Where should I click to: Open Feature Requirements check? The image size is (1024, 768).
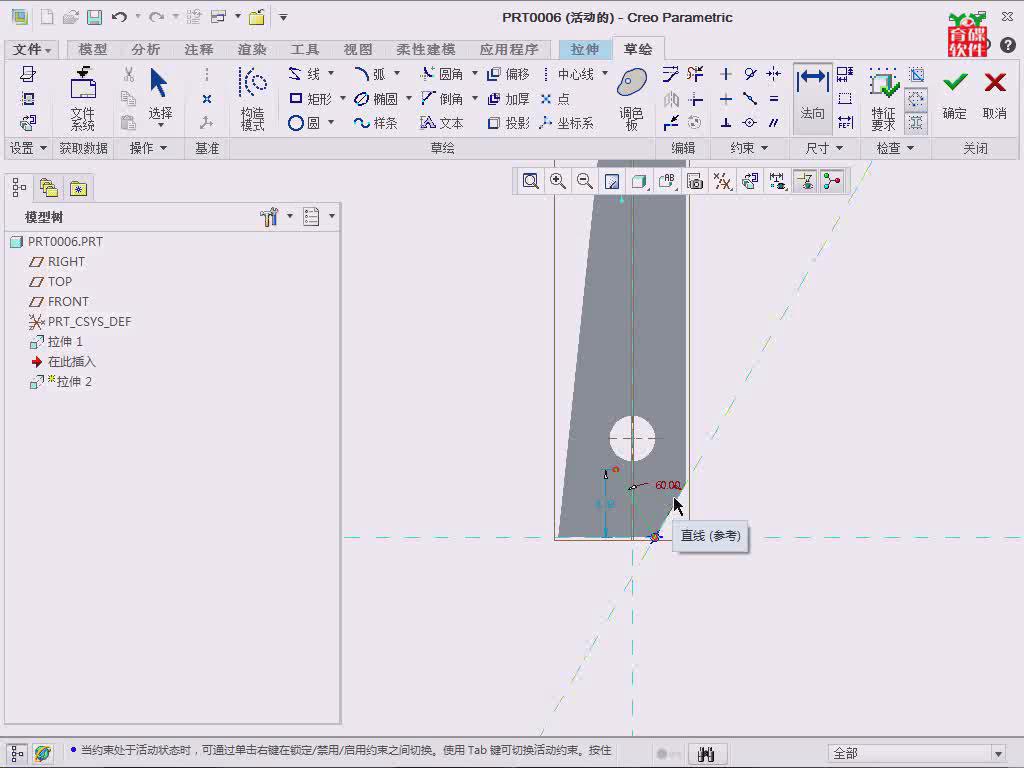click(x=884, y=98)
